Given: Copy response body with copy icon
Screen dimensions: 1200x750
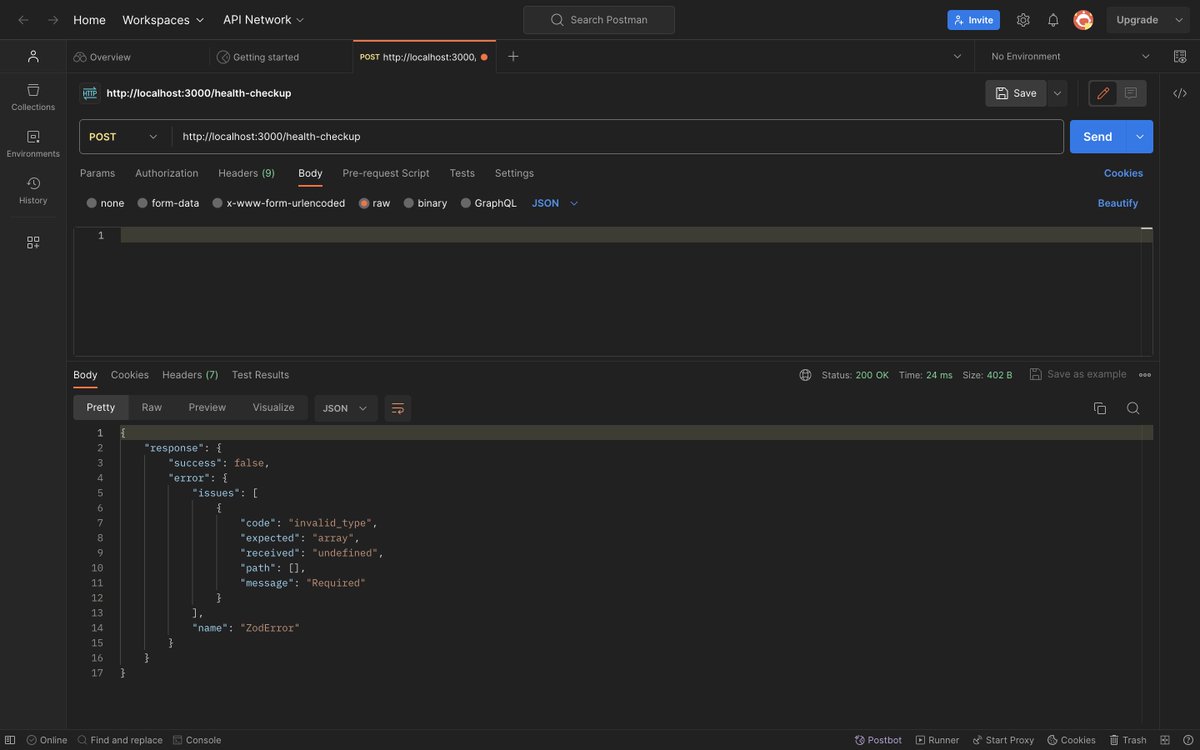Looking at the screenshot, I should pyautogui.click(x=1100, y=408).
